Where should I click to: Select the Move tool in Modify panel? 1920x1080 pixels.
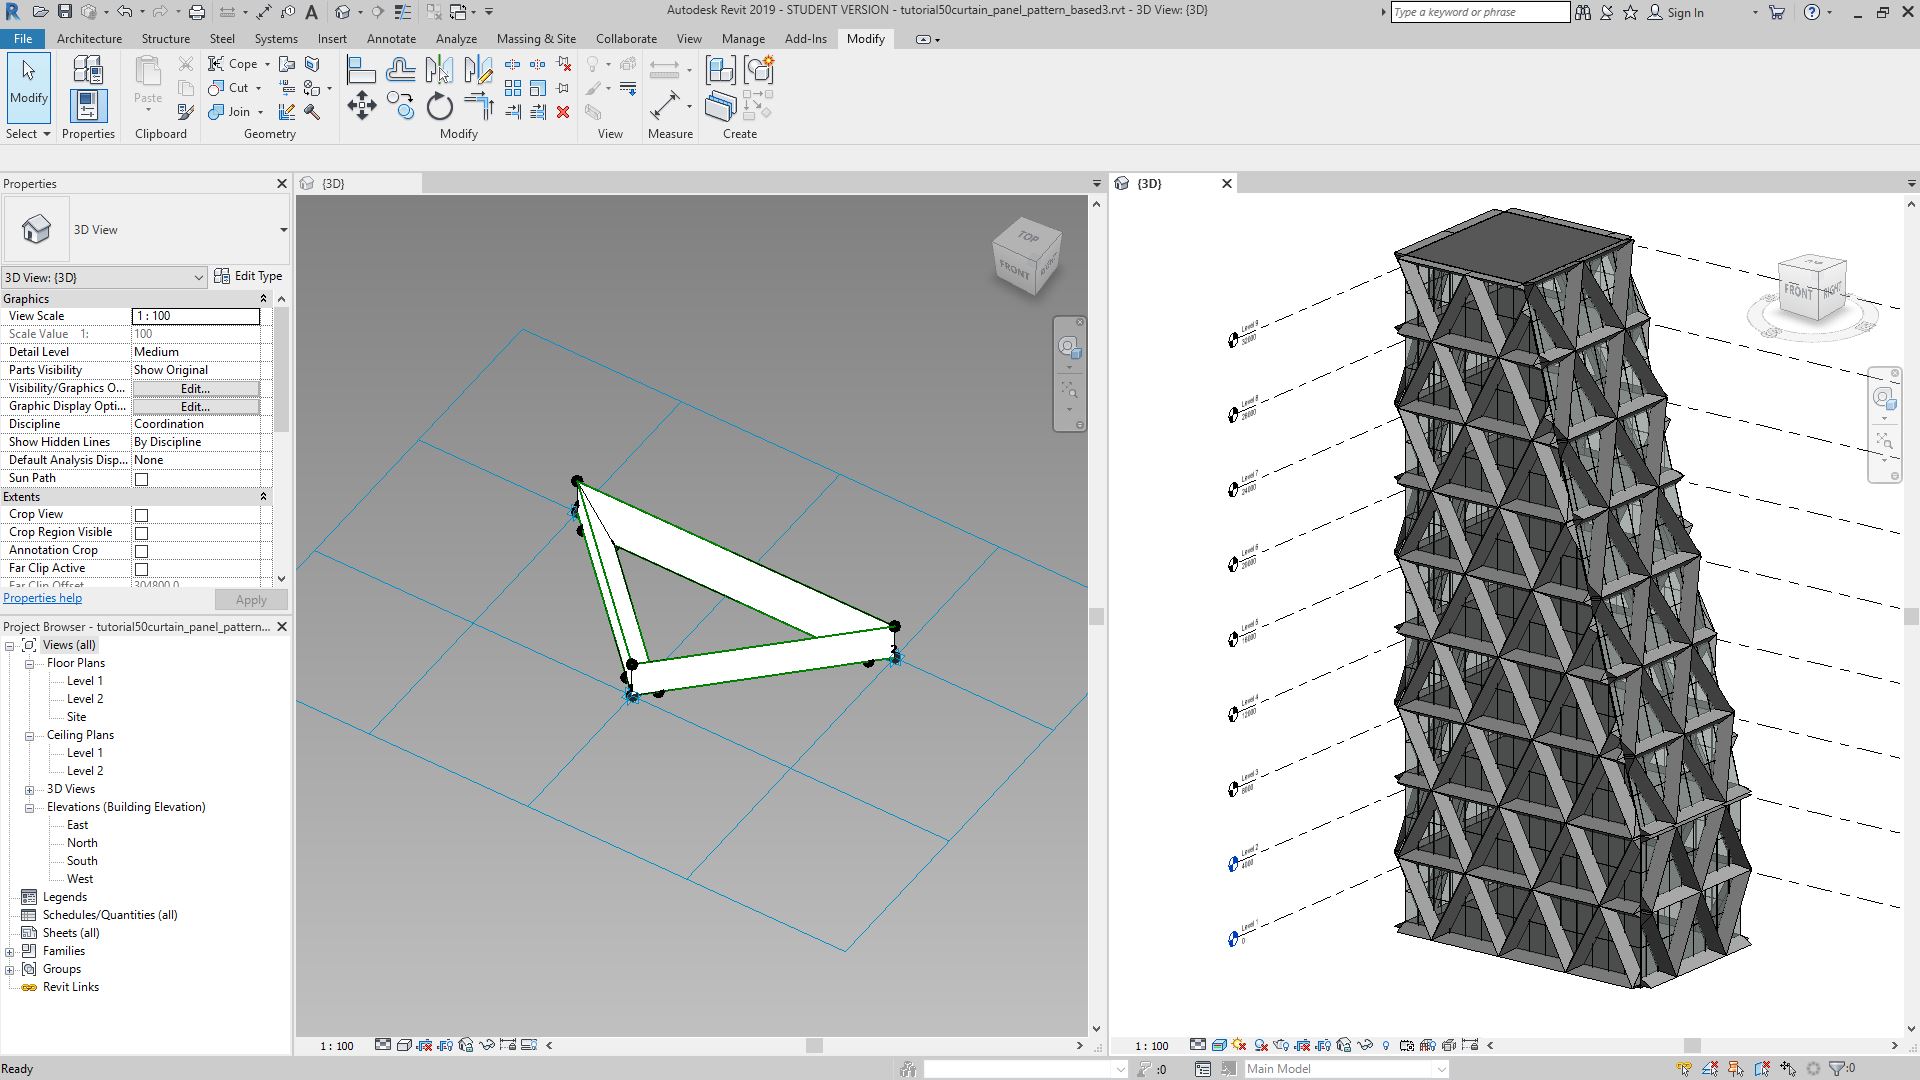click(361, 106)
